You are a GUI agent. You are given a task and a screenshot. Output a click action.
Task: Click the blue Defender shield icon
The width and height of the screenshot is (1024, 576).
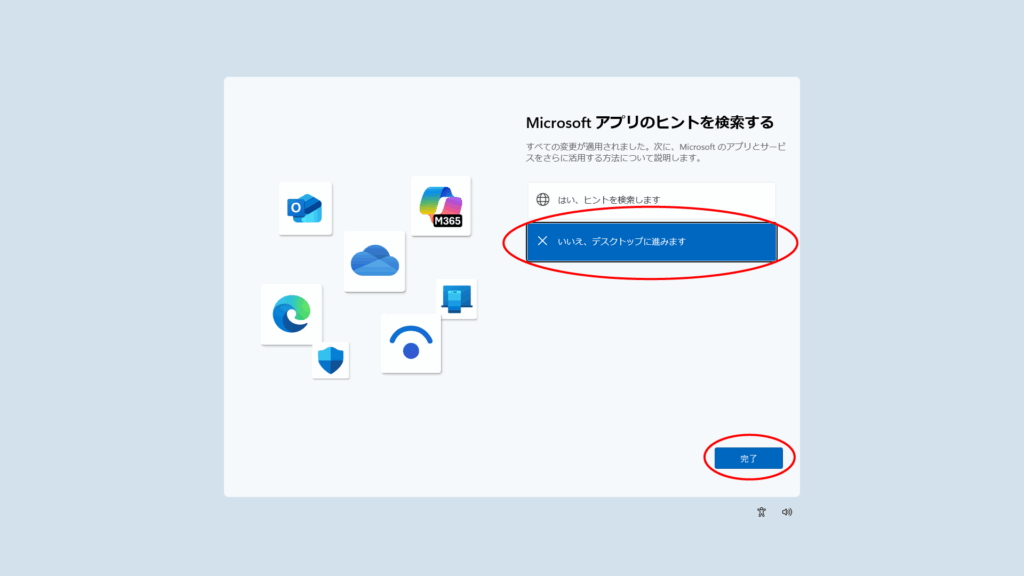click(330, 360)
